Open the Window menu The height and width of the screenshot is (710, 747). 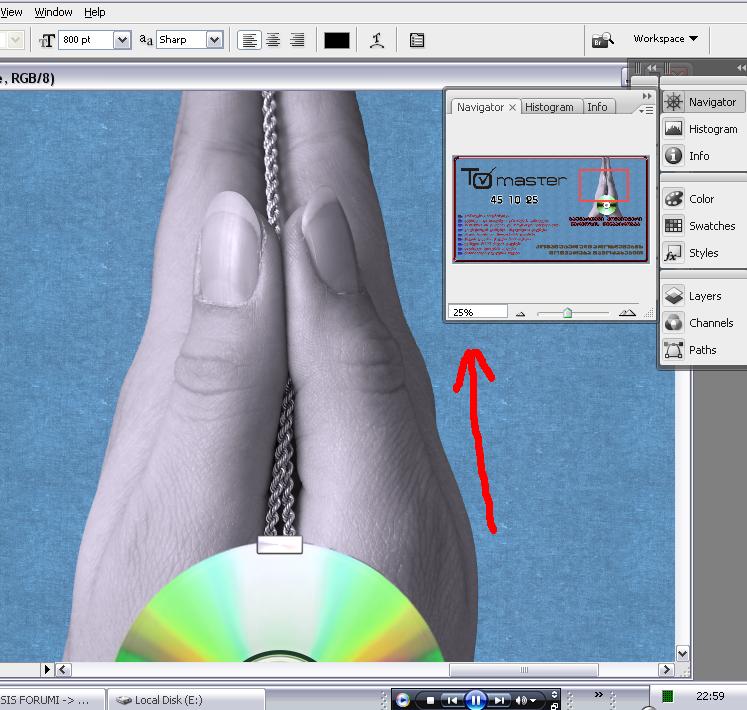pyautogui.click(x=53, y=12)
